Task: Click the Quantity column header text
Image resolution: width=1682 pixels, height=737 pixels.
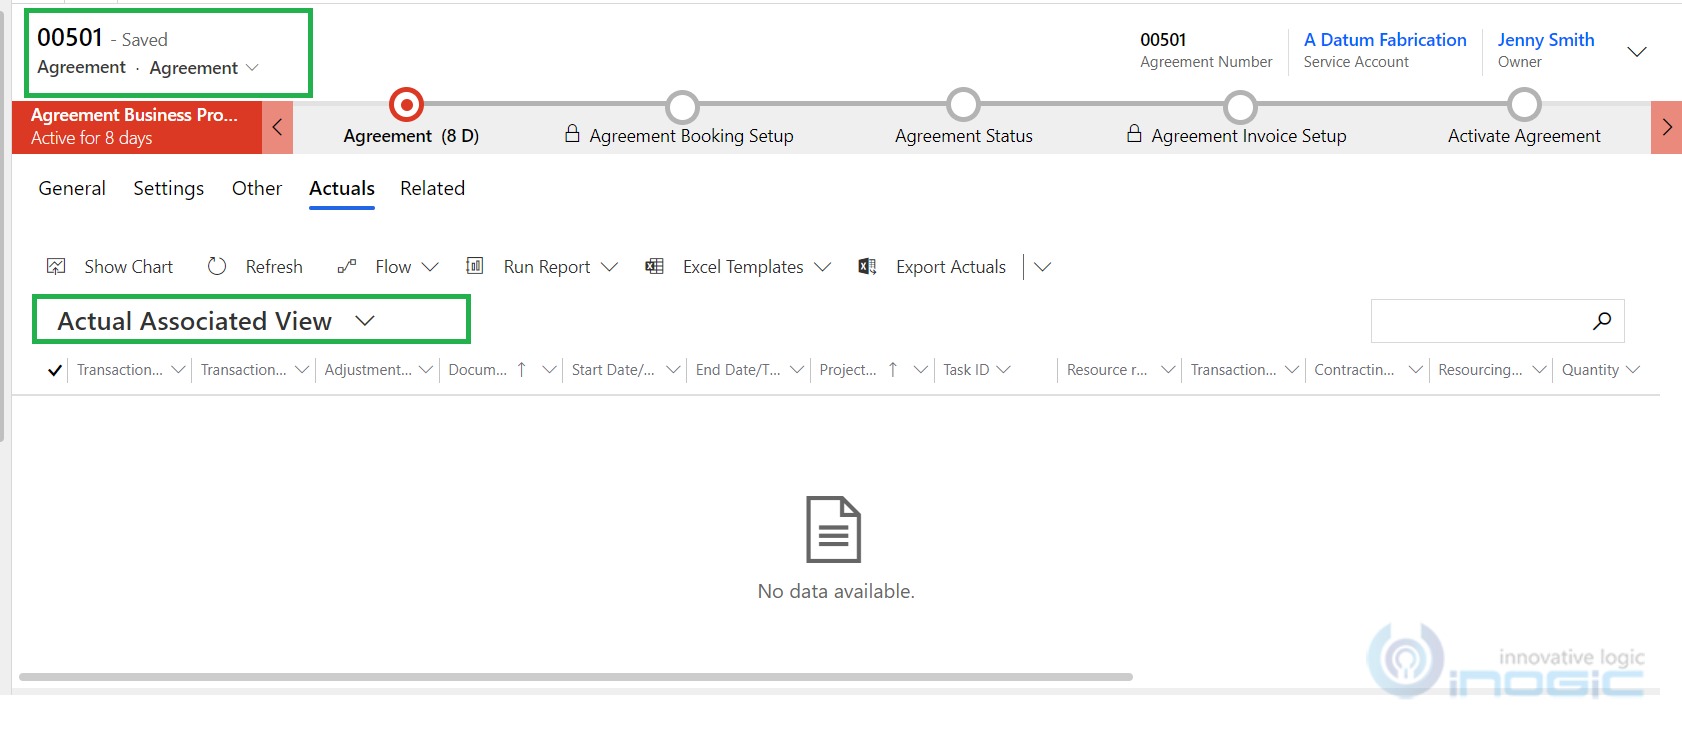Action: (1590, 370)
